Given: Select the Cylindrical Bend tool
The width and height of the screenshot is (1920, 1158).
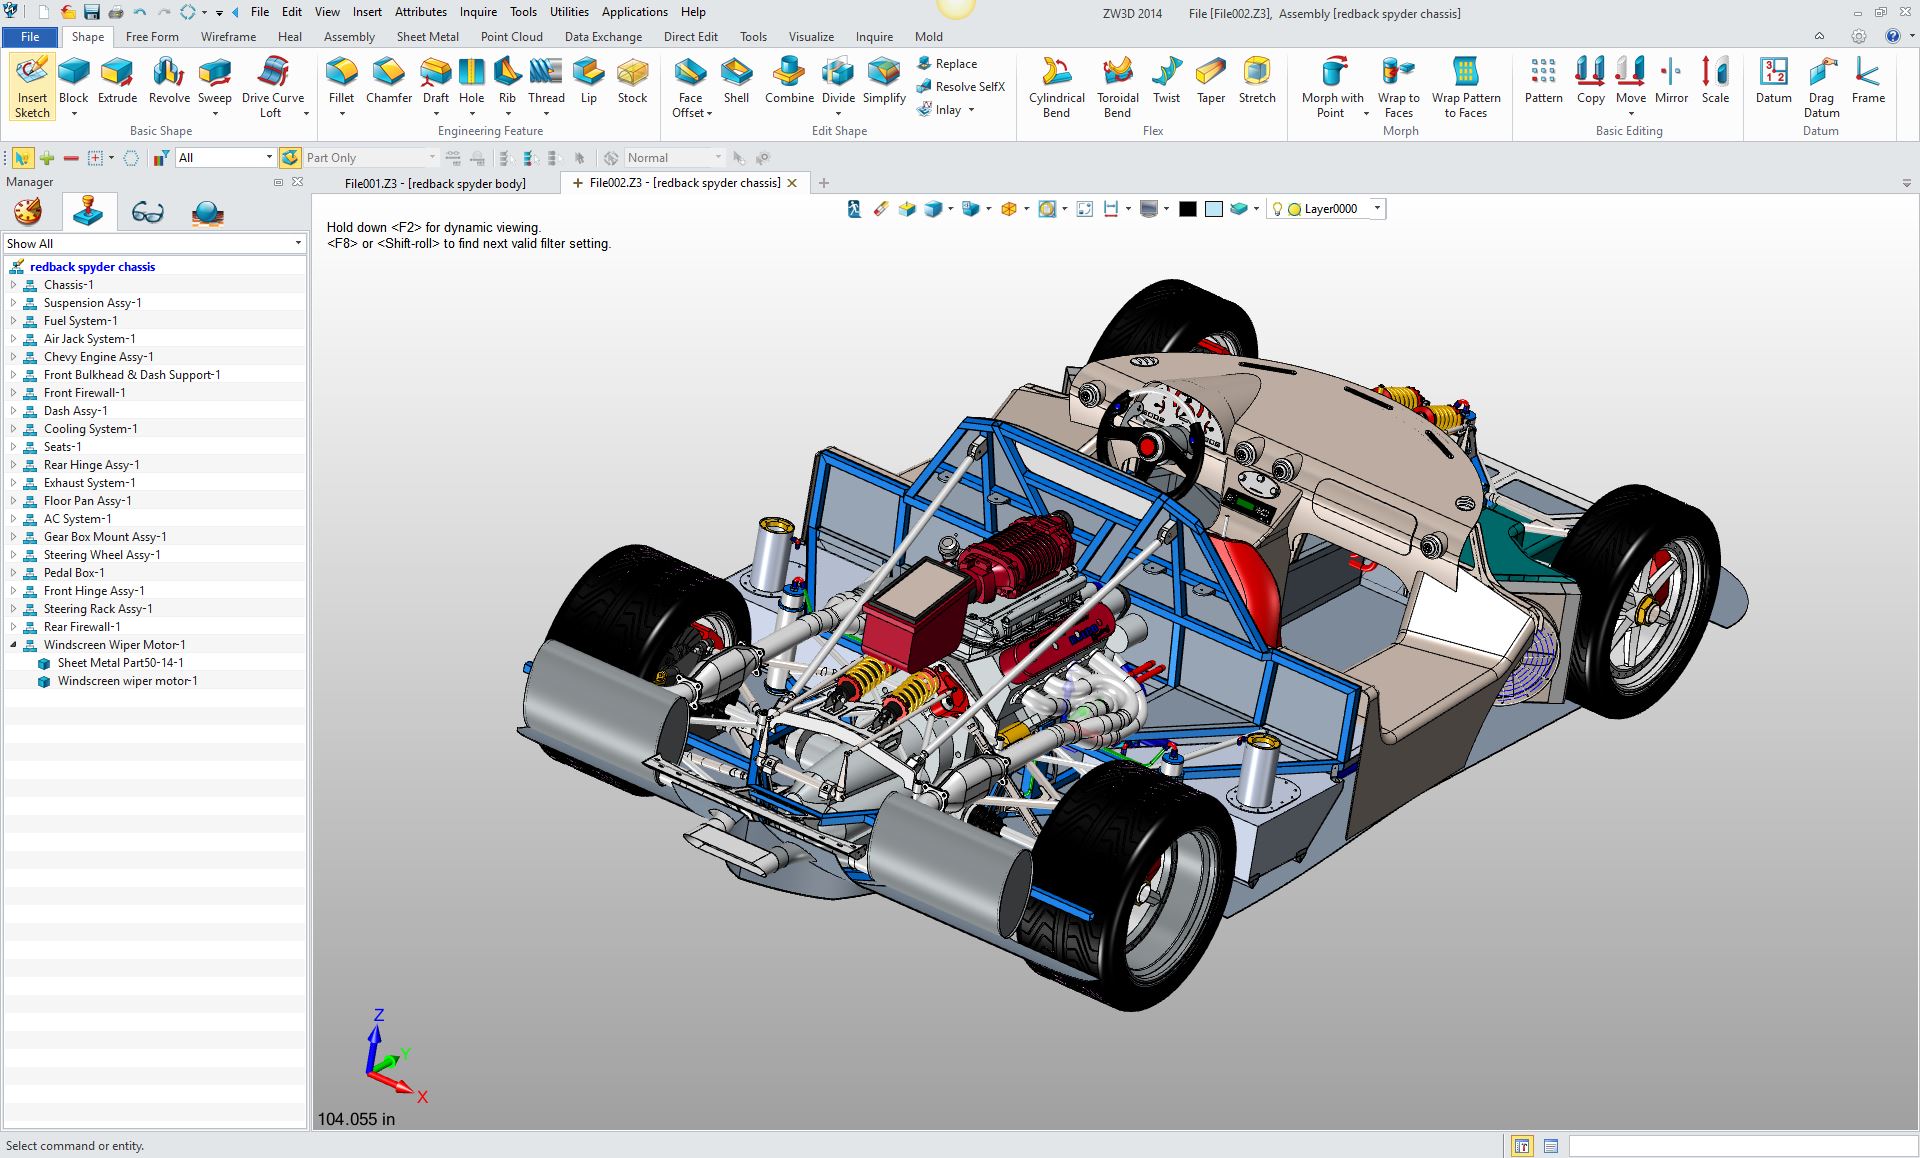Looking at the screenshot, I should tap(1056, 86).
